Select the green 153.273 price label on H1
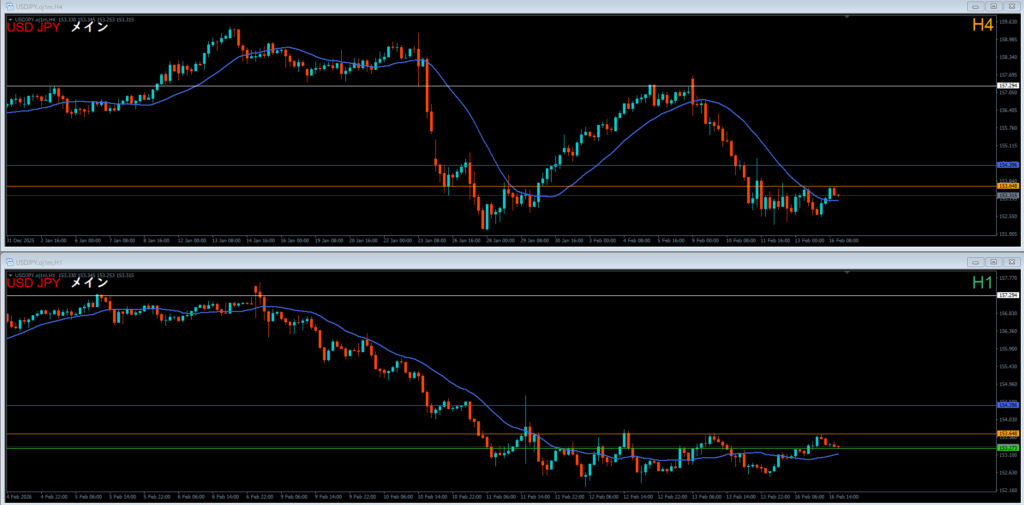The width and height of the screenshot is (1024, 505). [x=1008, y=447]
